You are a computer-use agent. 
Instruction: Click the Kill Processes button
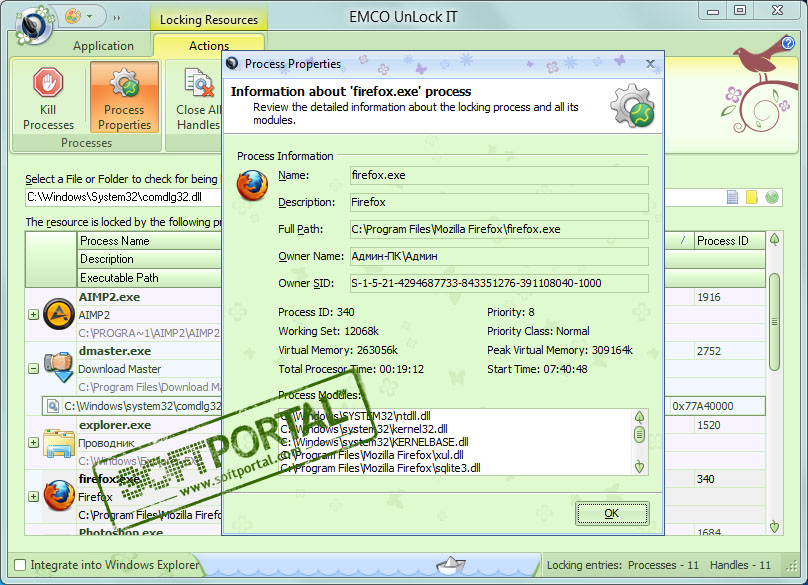click(x=48, y=98)
